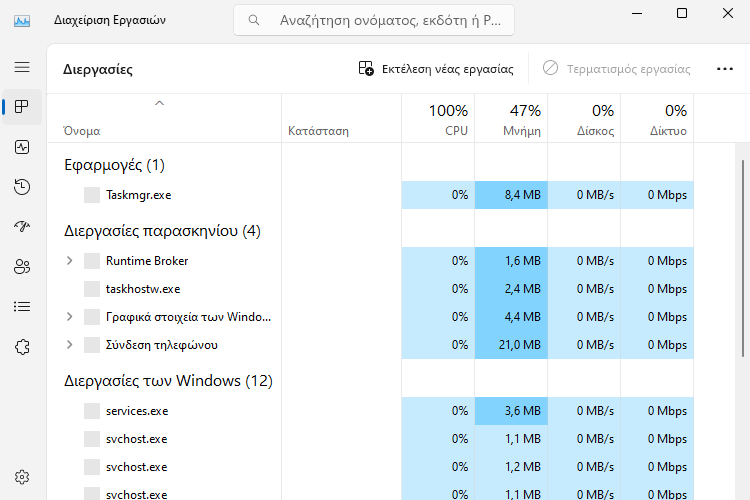Open Task Manager settings gear
The width and height of the screenshot is (750, 500).
click(22, 477)
